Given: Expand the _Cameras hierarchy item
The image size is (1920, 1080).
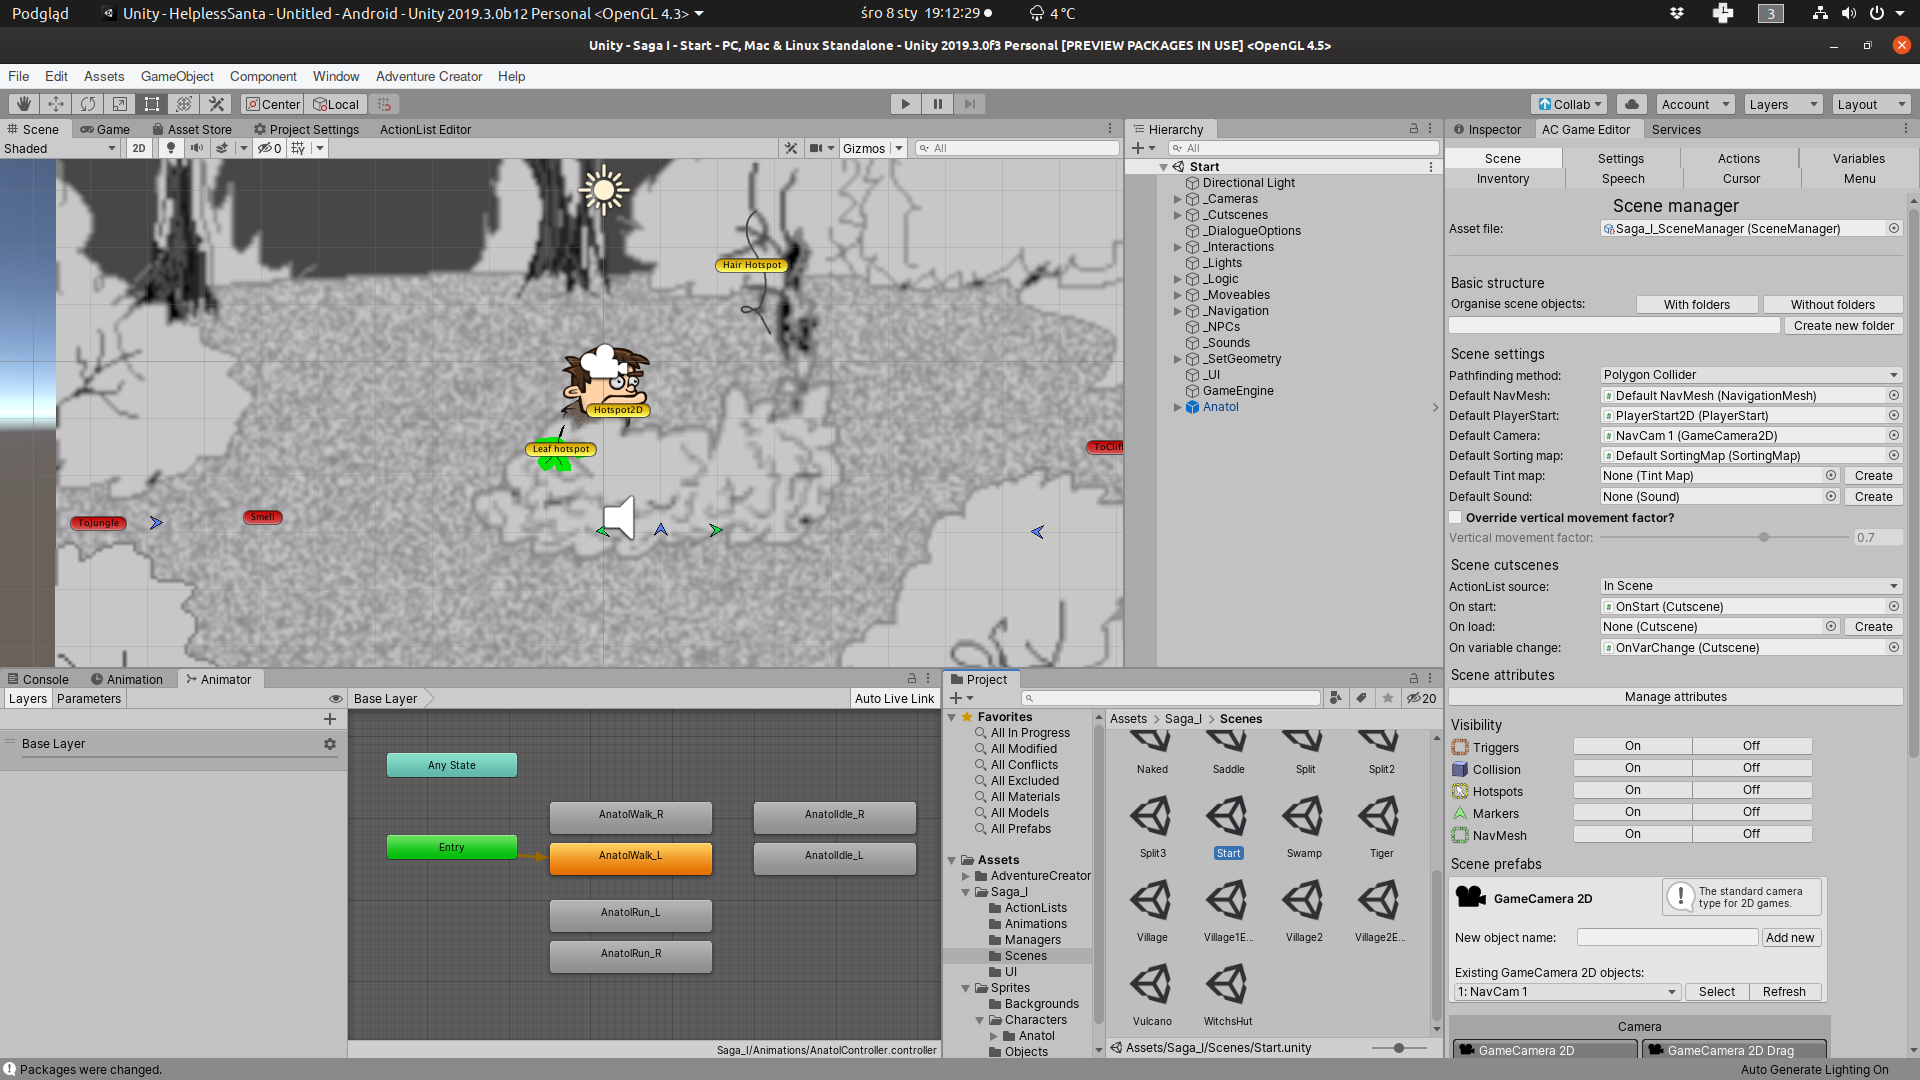Looking at the screenshot, I should (x=1177, y=199).
